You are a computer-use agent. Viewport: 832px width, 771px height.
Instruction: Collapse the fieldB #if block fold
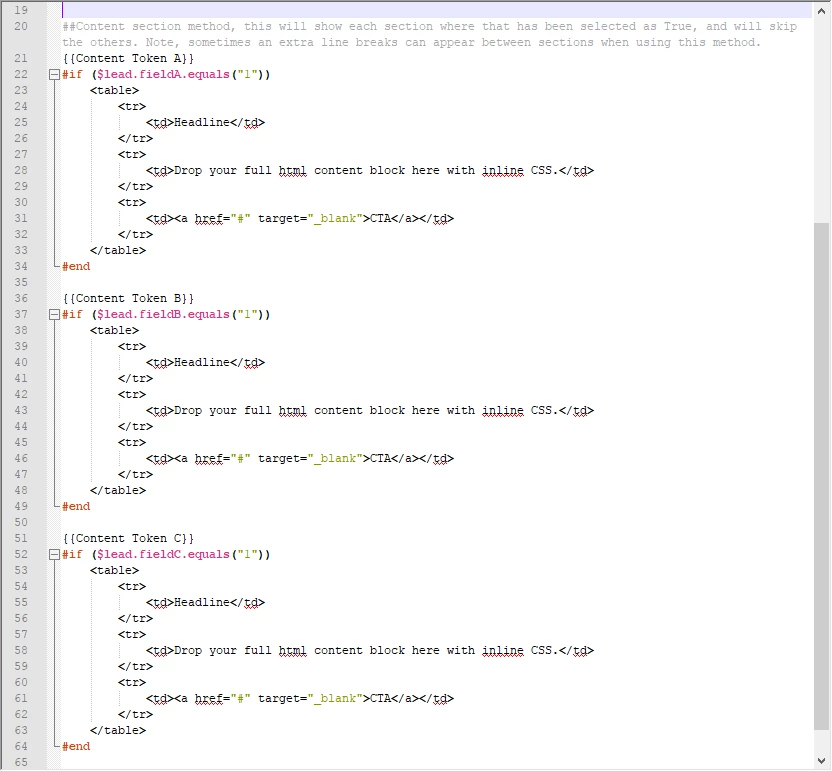point(54,315)
